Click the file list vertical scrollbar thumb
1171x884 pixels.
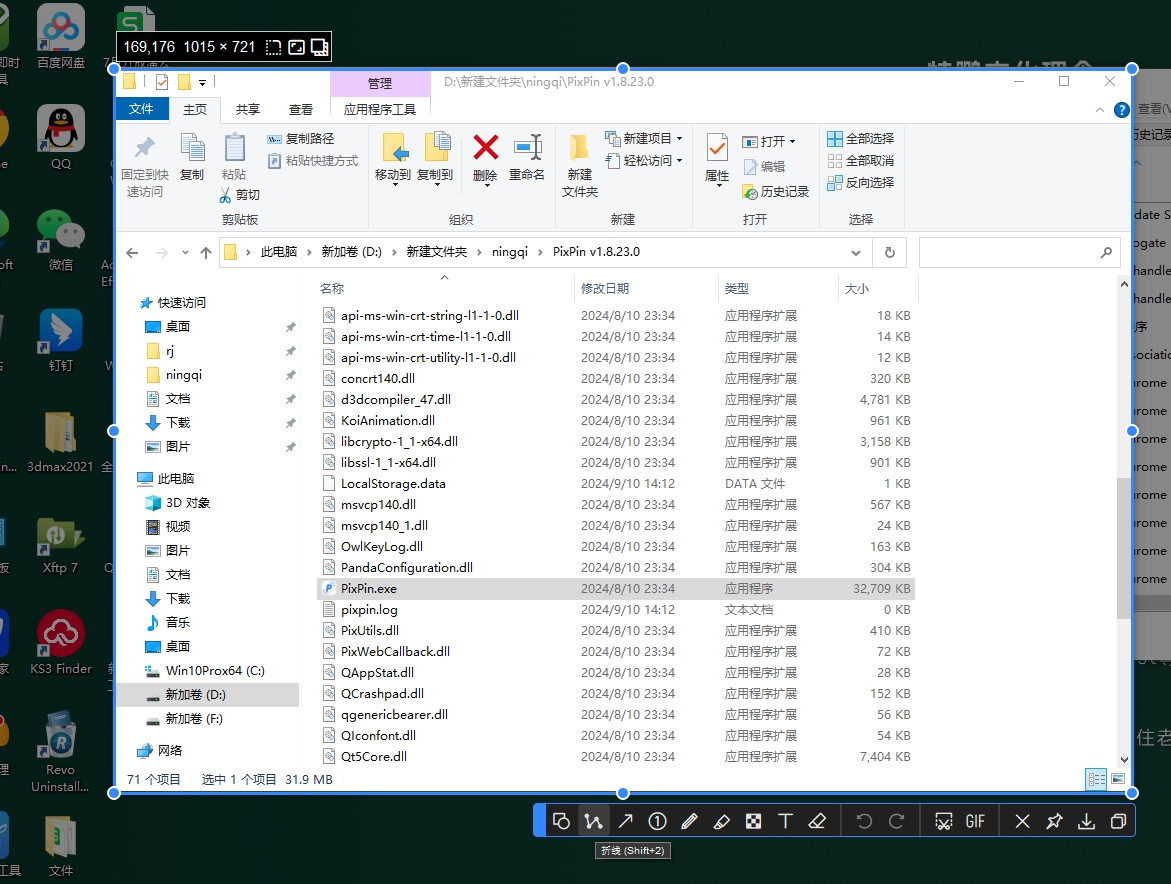(x=1124, y=547)
